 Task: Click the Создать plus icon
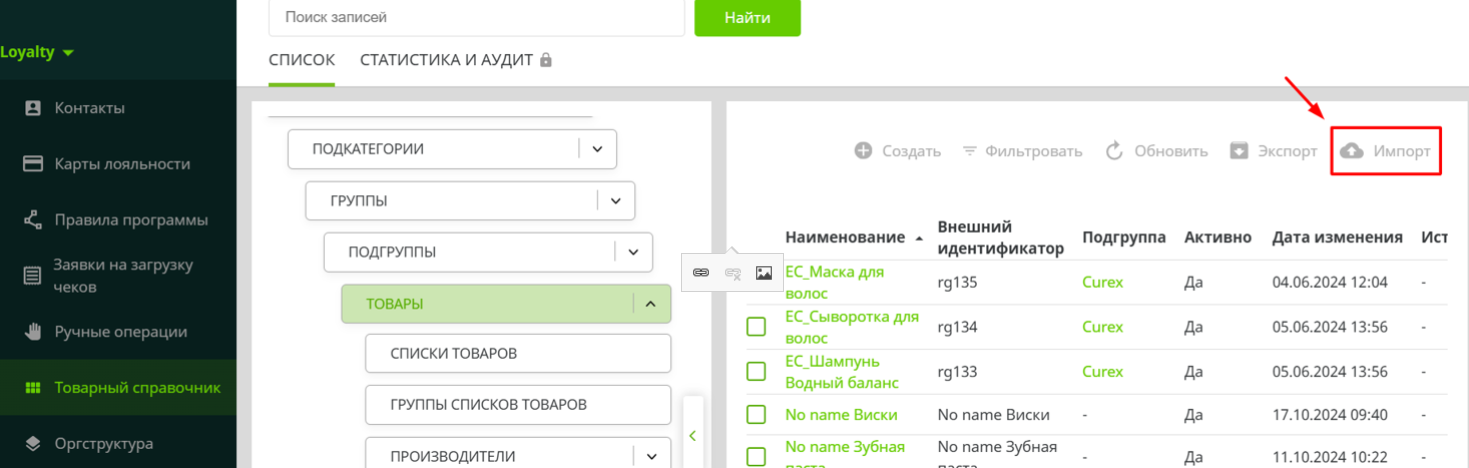tap(863, 151)
